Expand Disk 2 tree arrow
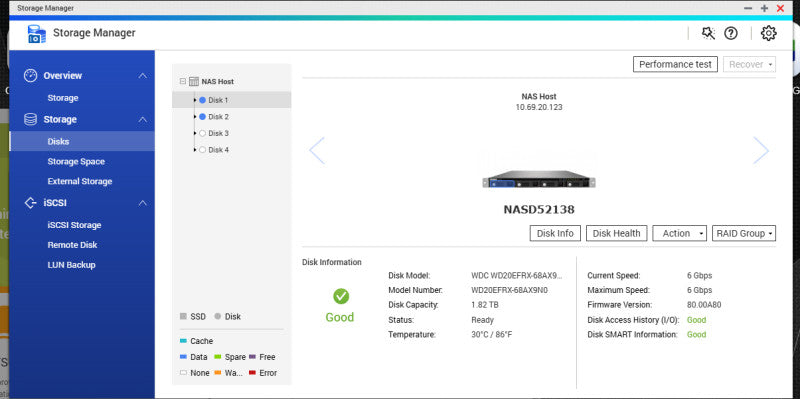The image size is (800, 399). pyautogui.click(x=195, y=117)
